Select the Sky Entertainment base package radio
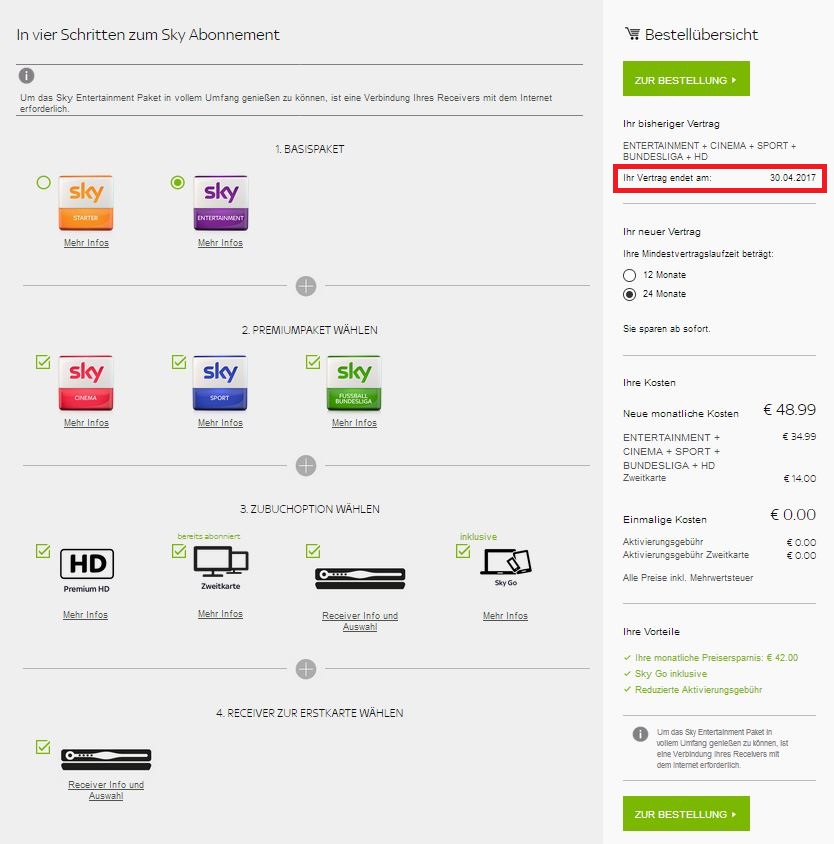The image size is (834, 844). [x=178, y=182]
